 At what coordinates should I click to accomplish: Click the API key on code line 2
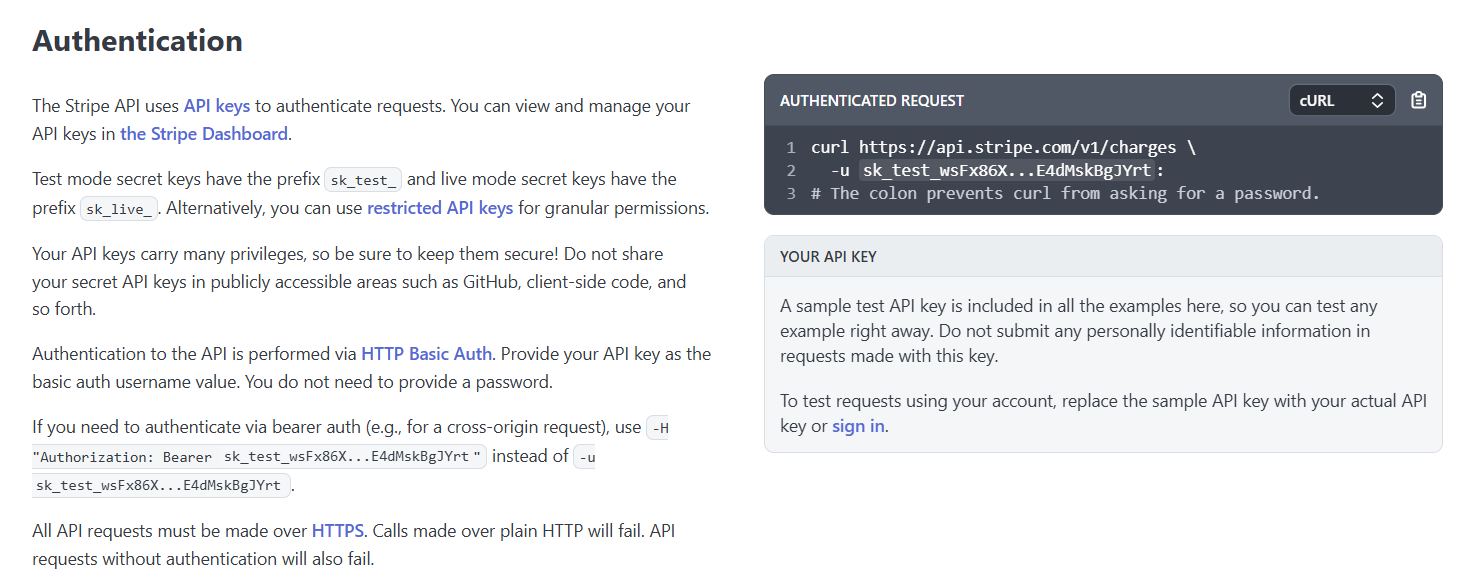pos(1007,170)
